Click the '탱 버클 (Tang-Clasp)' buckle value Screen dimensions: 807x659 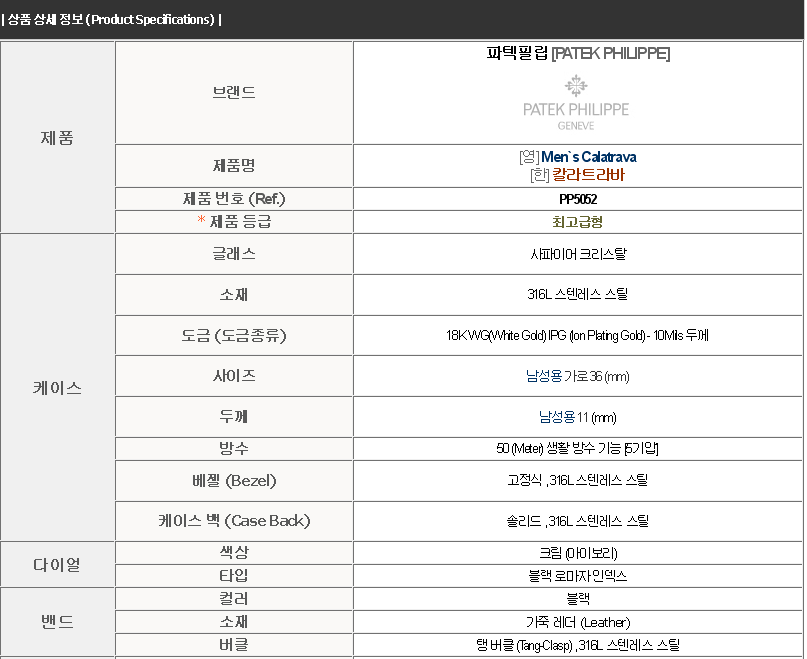[577, 645]
